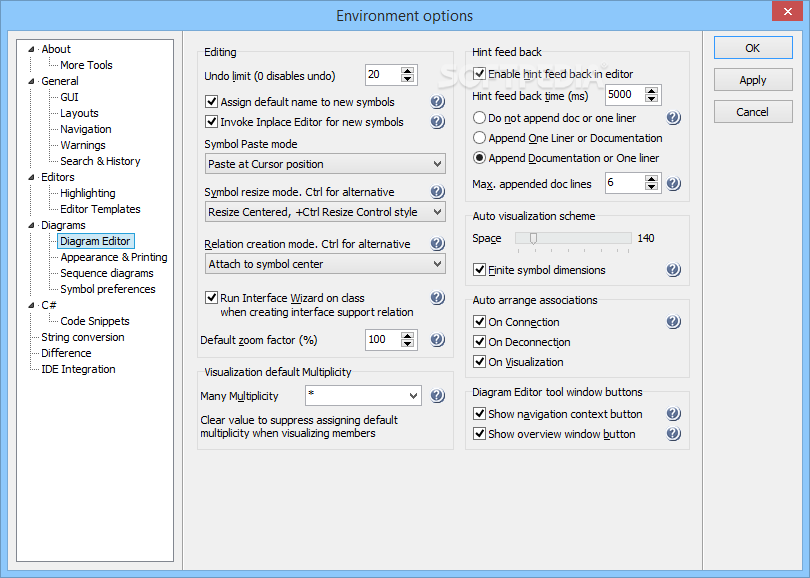Select Appearance & Printing item
The width and height of the screenshot is (810, 578).
click(x=114, y=257)
